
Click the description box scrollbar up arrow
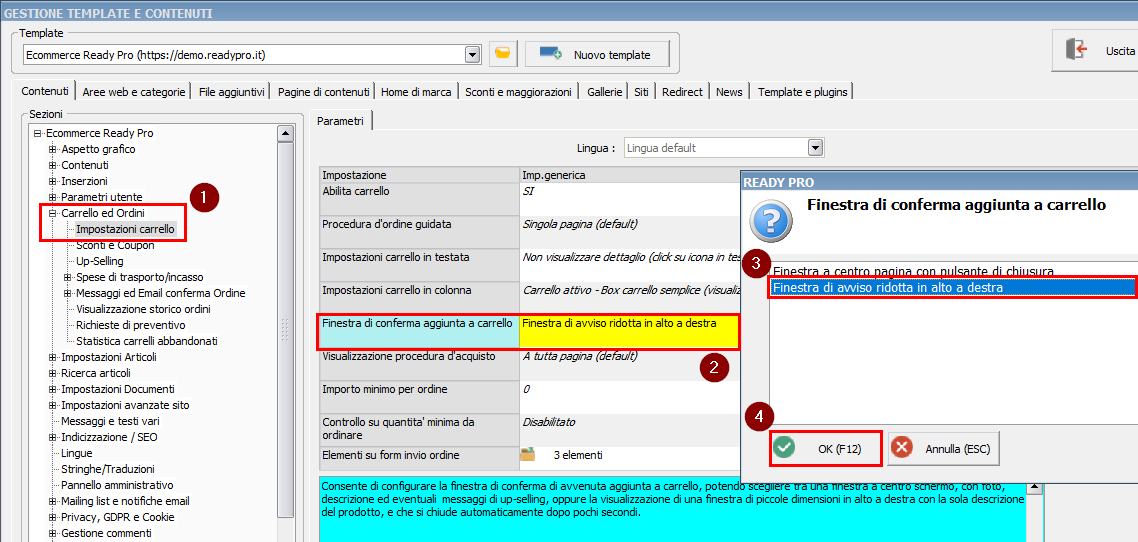[x=1035, y=488]
